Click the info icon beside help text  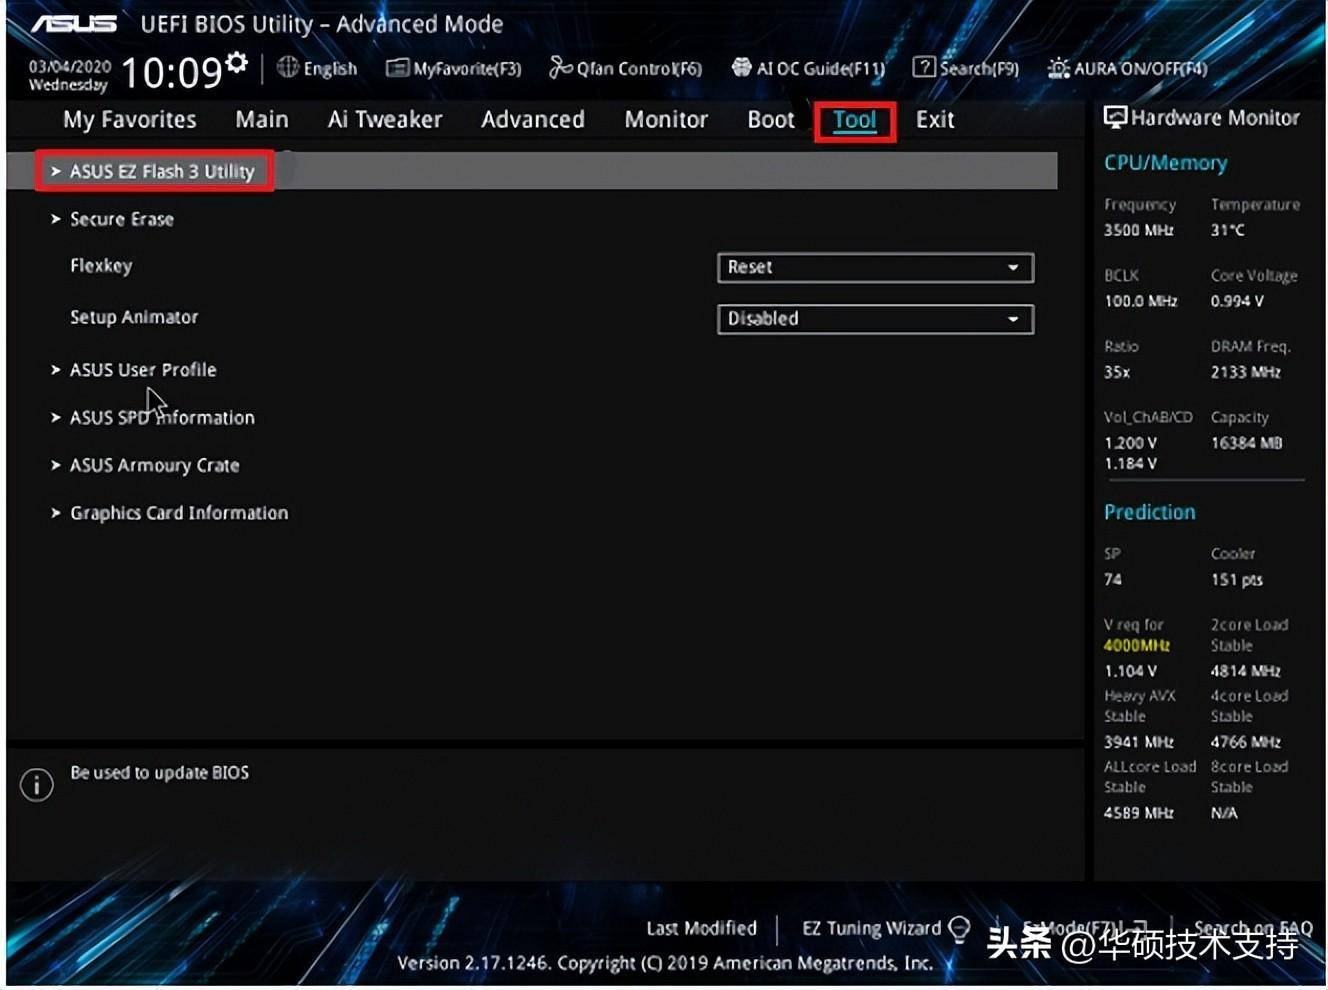(37, 784)
